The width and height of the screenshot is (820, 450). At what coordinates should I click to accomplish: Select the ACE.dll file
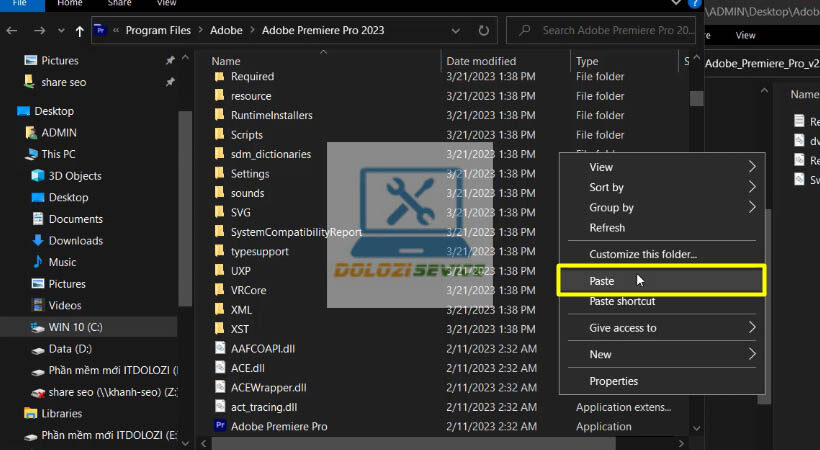pyautogui.click(x=247, y=368)
